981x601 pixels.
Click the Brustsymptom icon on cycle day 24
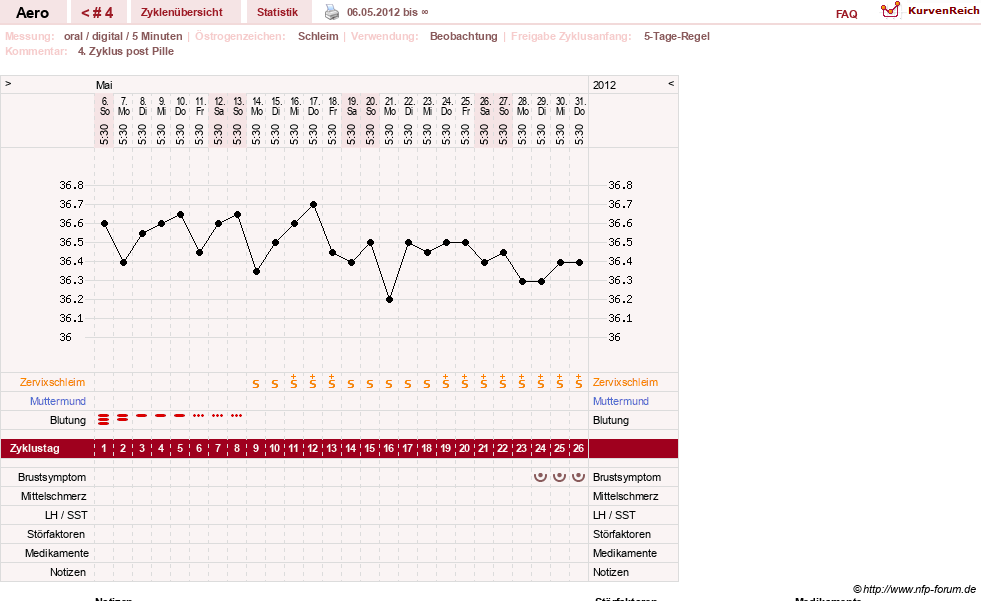541,477
